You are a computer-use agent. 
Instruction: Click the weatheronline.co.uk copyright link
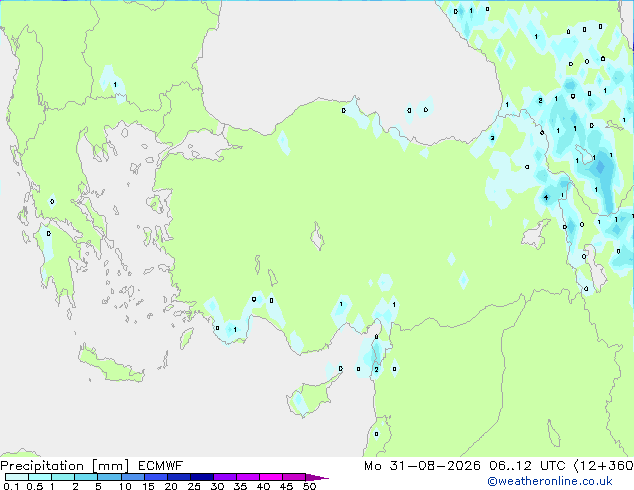click(550, 481)
